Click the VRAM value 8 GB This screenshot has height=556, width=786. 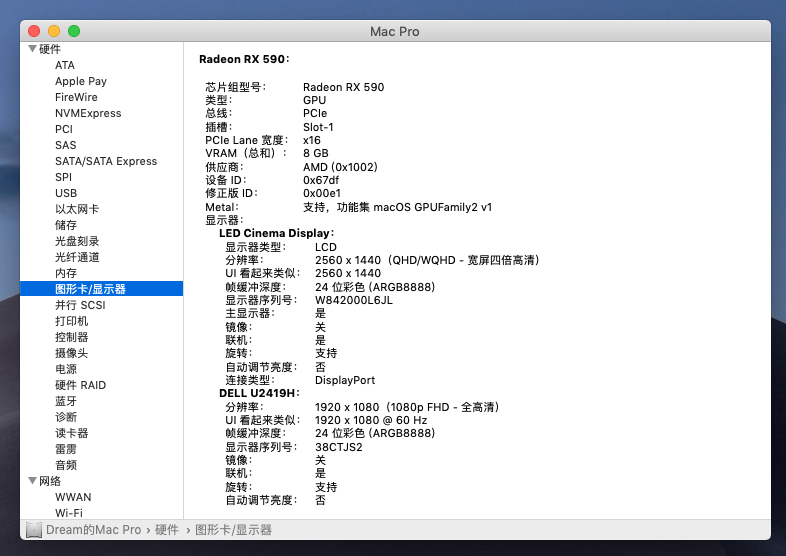[x=316, y=153]
